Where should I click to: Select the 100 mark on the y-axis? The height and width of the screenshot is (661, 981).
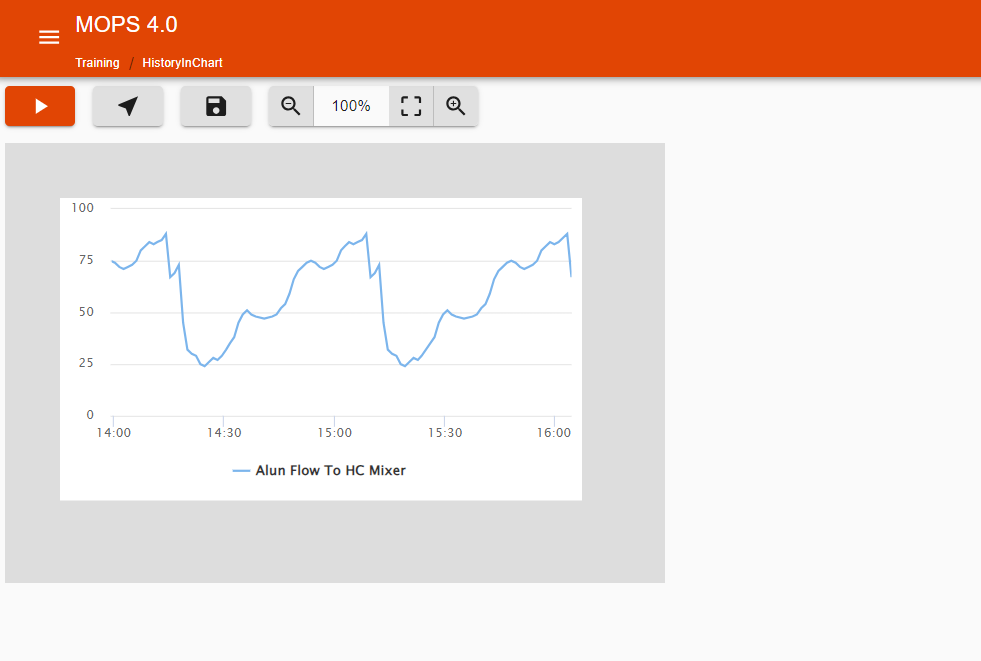[84, 207]
